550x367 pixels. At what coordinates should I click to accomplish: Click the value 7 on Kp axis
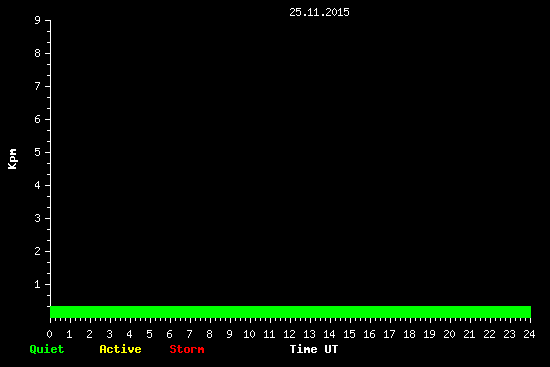pyautogui.click(x=38, y=86)
